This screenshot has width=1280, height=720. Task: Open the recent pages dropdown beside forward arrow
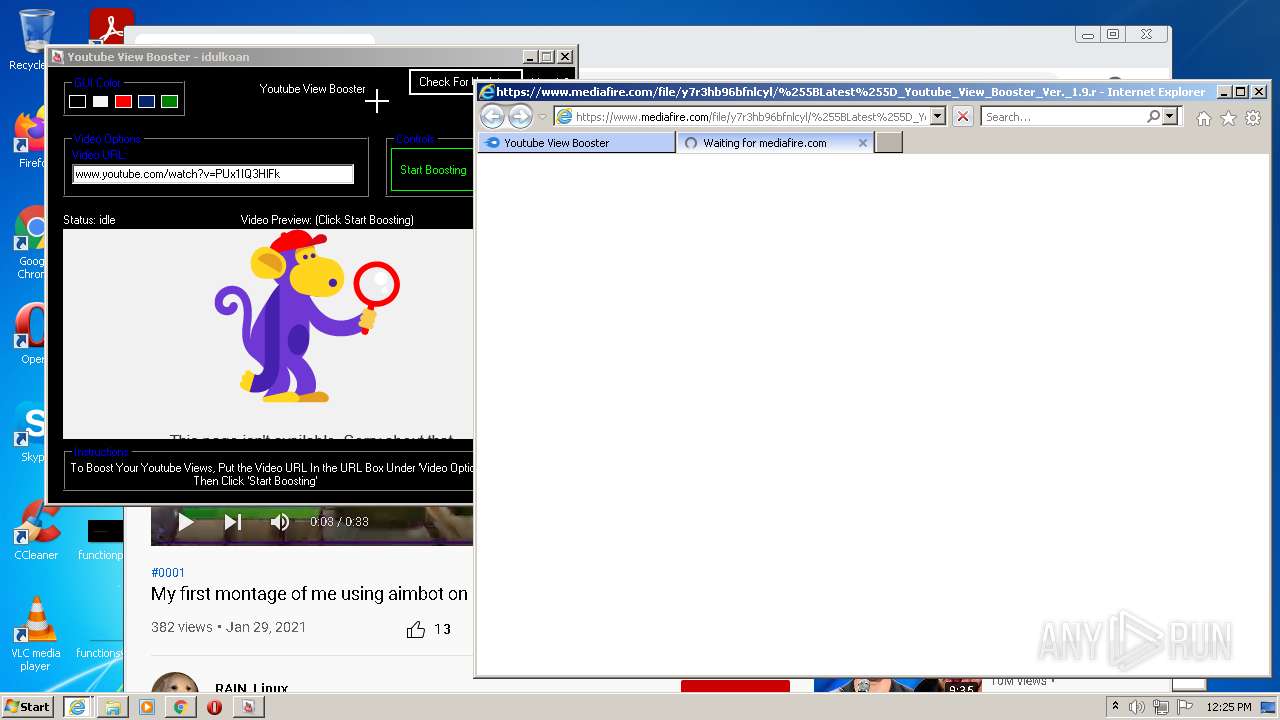click(x=542, y=117)
